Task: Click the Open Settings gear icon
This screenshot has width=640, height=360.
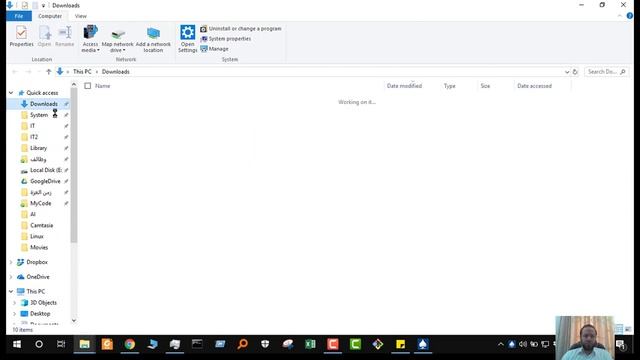Action: tap(188, 32)
